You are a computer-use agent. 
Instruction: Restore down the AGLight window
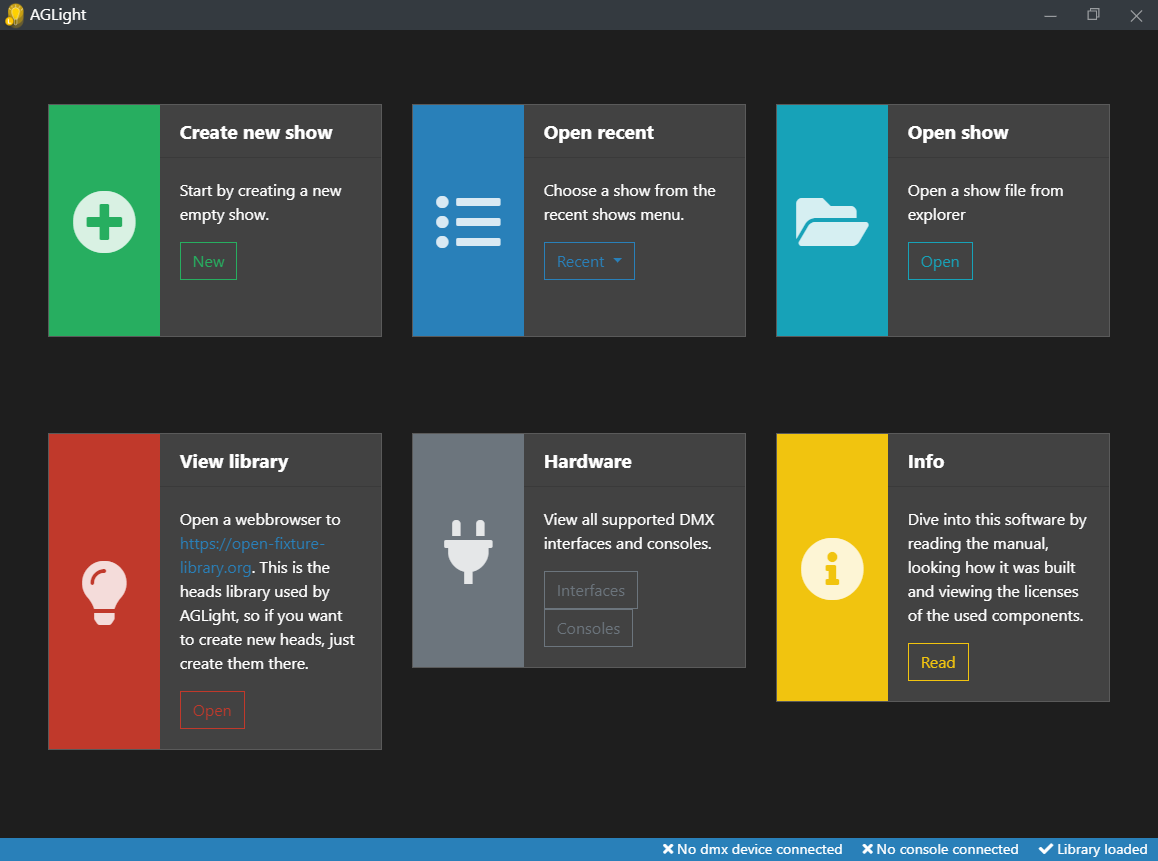tap(1093, 15)
